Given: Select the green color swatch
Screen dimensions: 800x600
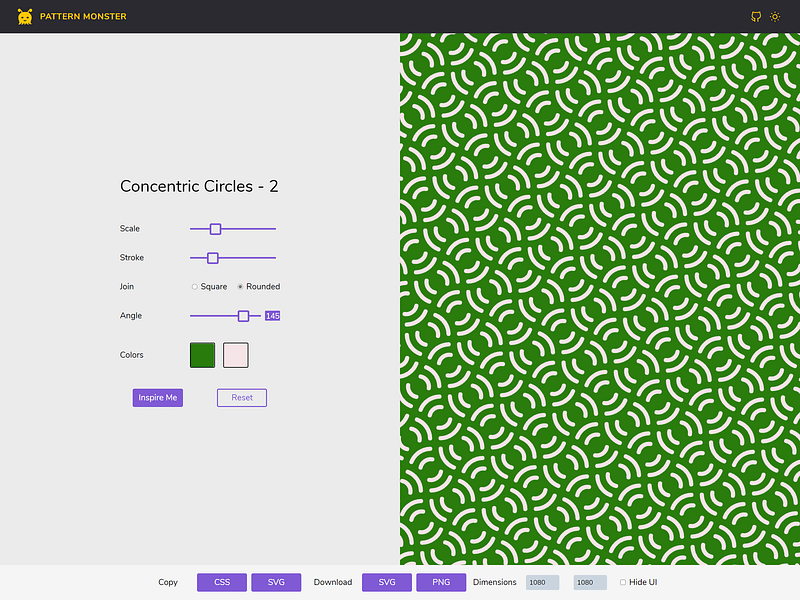Looking at the screenshot, I should pos(203,355).
